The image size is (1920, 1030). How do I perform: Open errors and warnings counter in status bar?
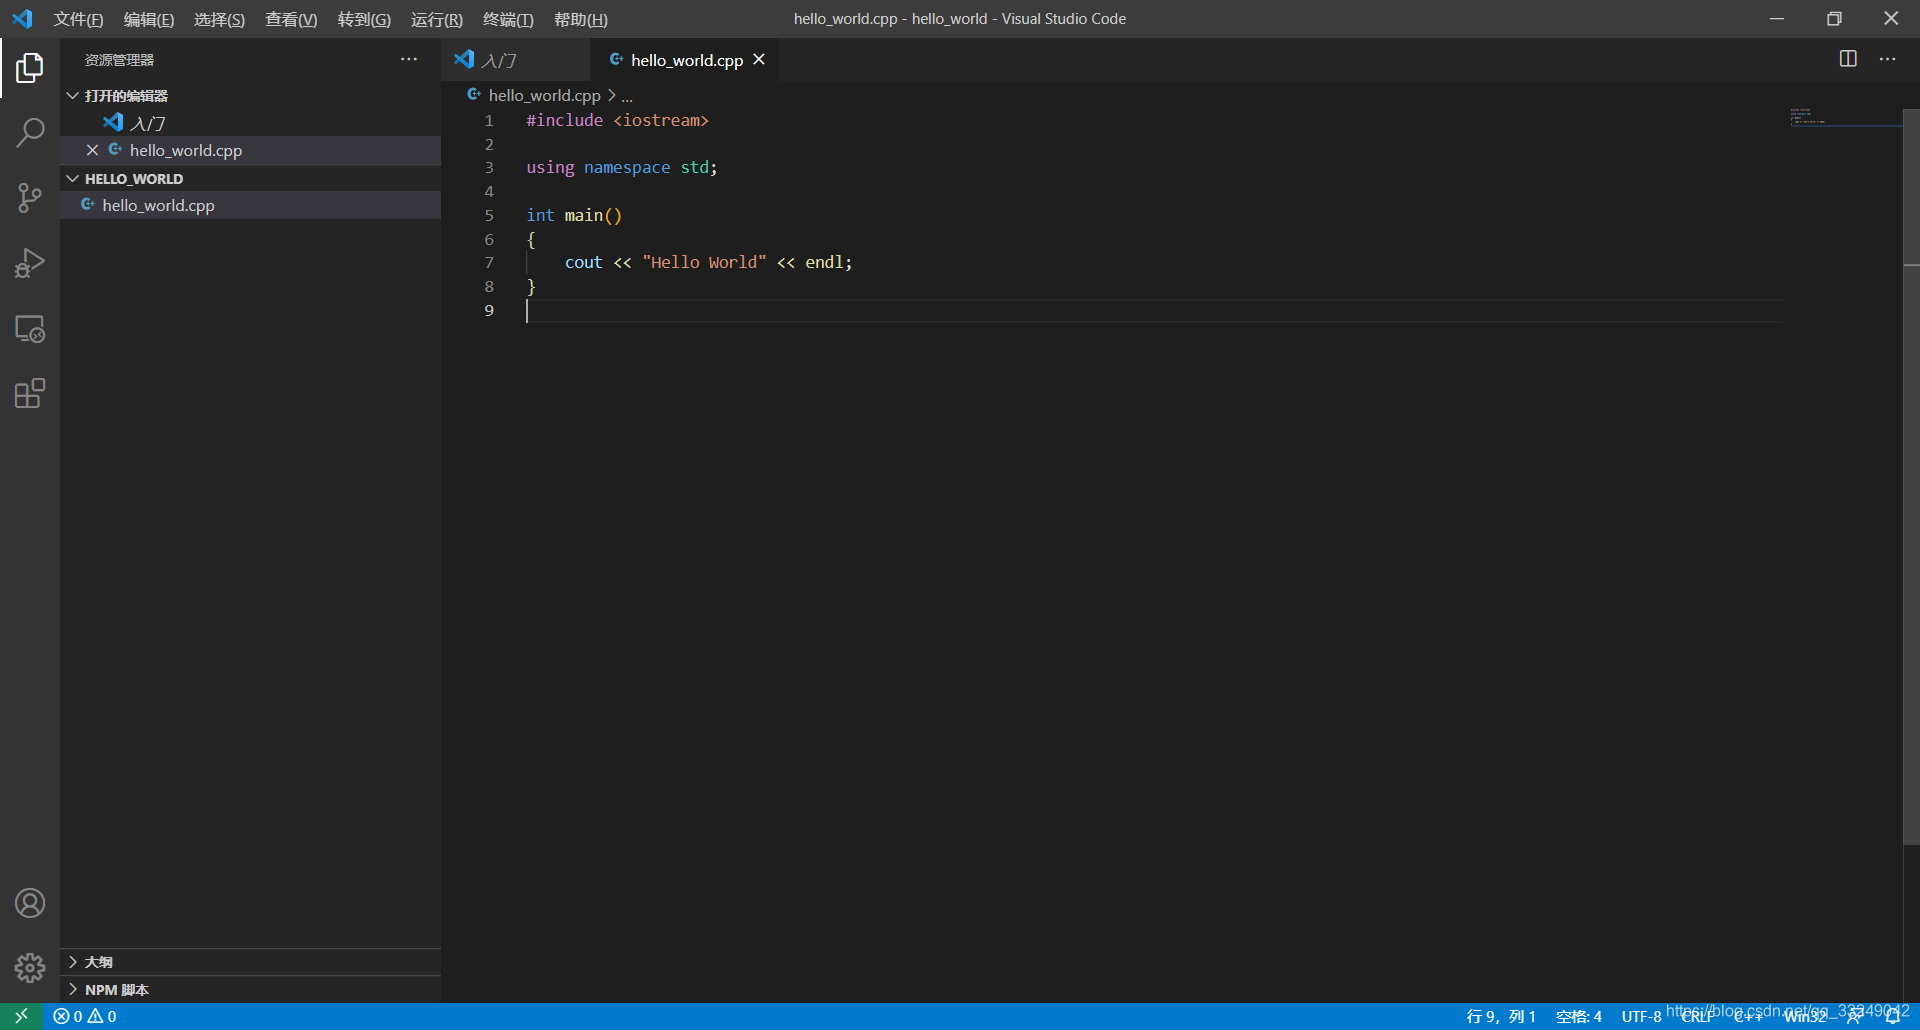click(x=85, y=1016)
